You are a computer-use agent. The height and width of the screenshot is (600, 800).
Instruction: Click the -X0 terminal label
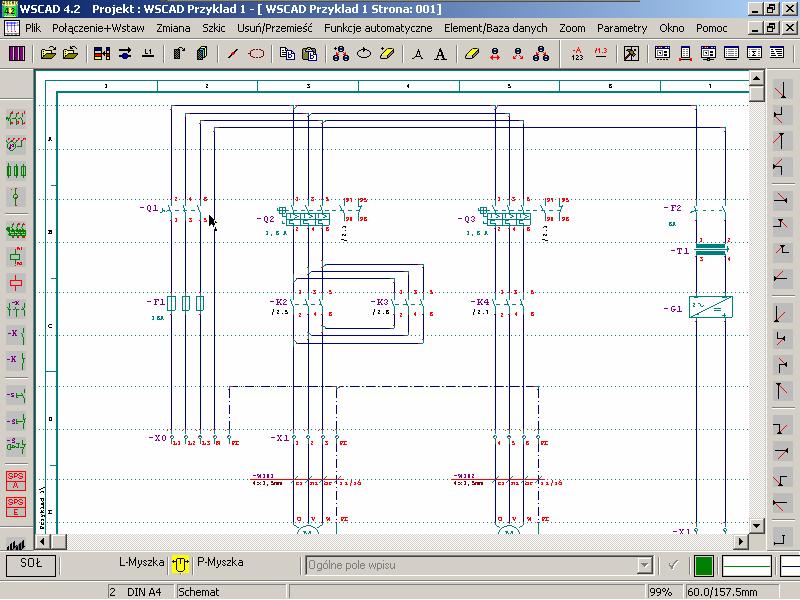(157, 438)
